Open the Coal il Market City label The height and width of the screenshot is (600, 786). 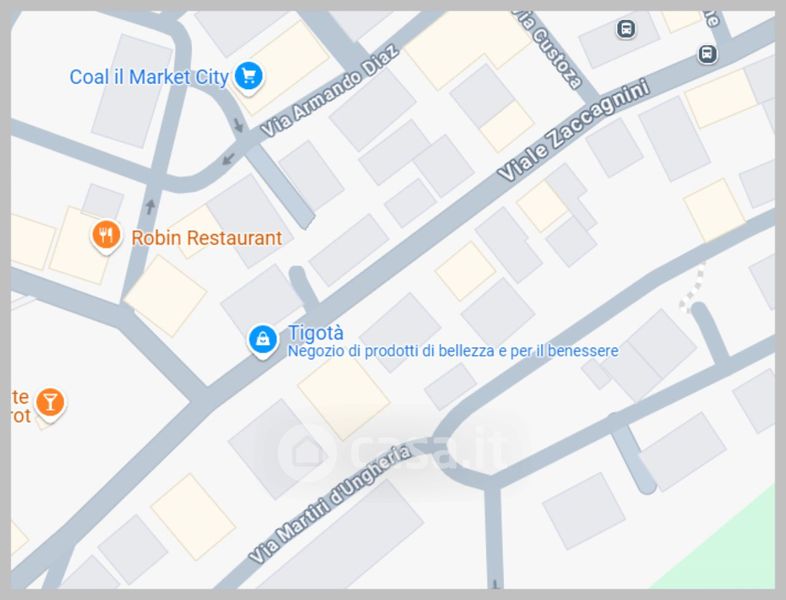[x=149, y=77]
